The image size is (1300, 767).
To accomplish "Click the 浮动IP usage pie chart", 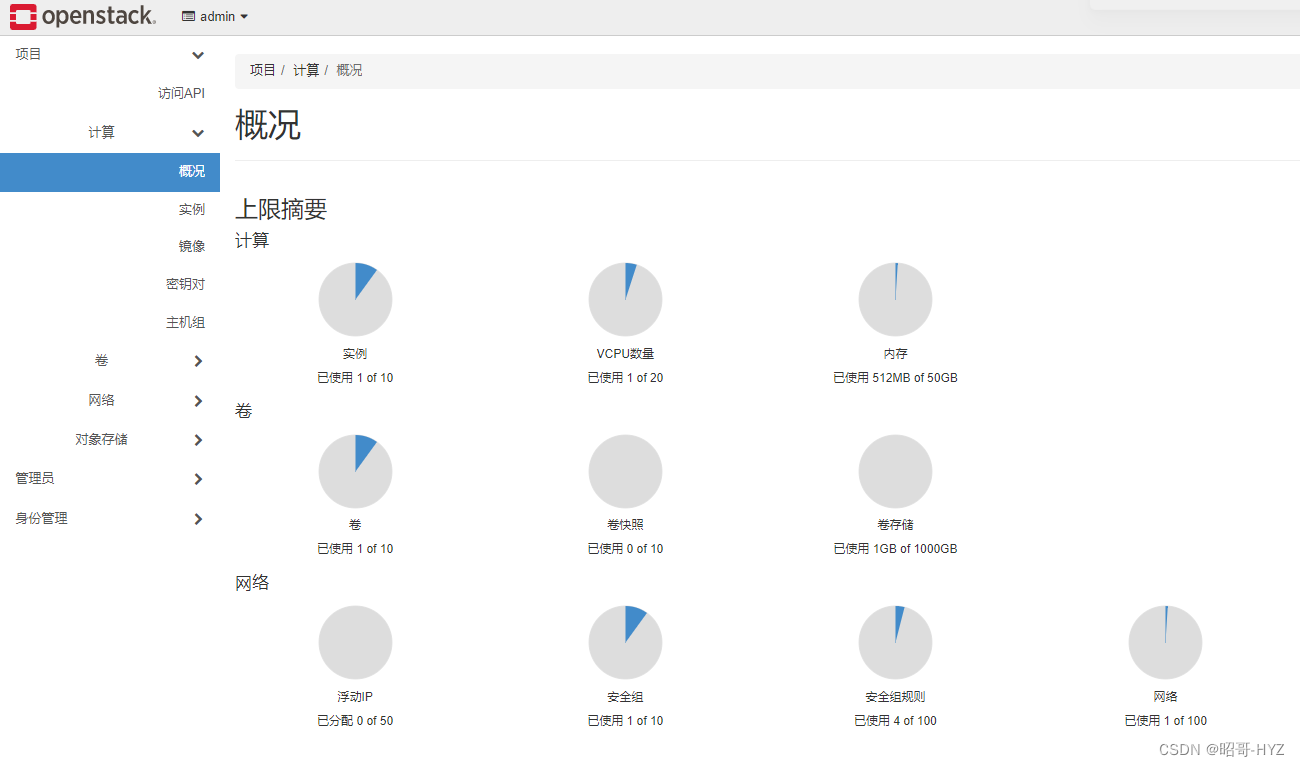I will 355,642.
